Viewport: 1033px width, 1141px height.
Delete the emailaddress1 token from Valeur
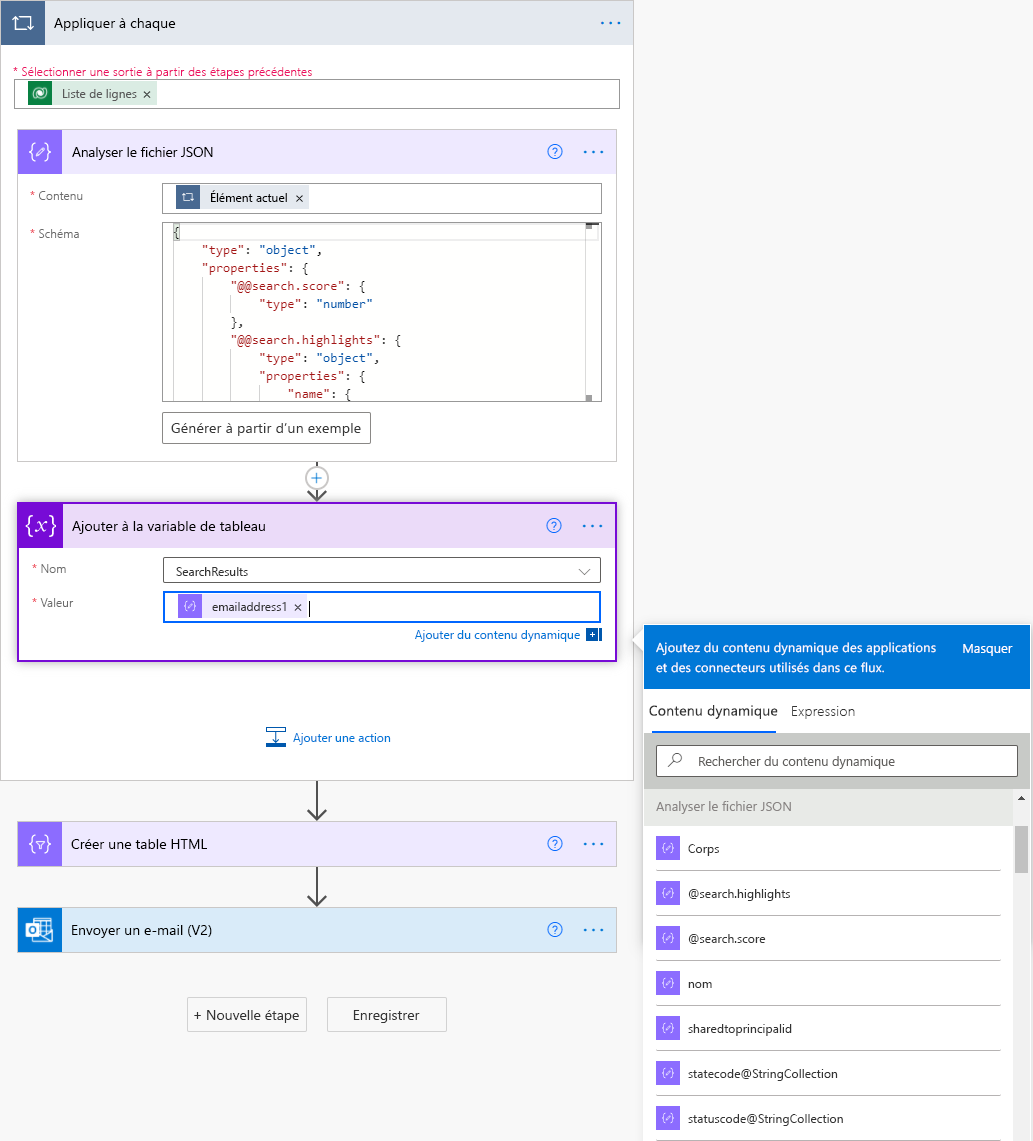tap(298, 607)
